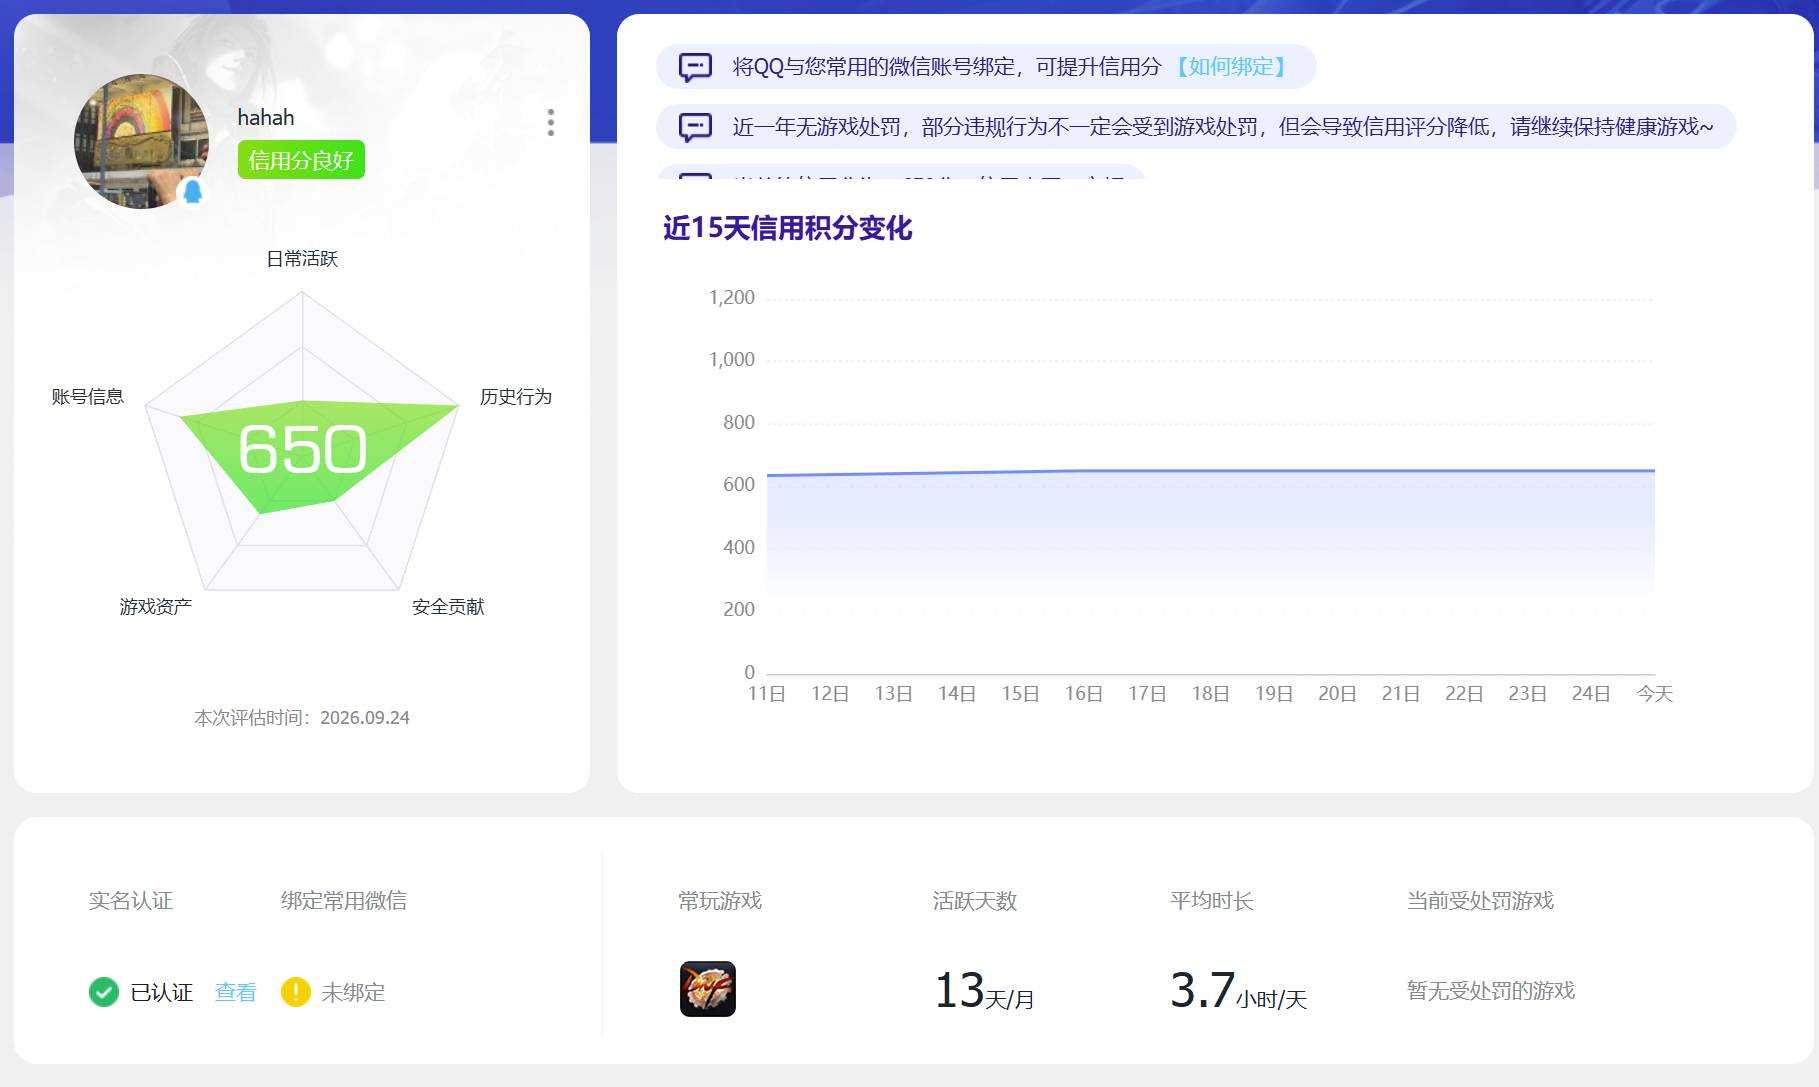Click the QQ penguin badge on avatar
The image size is (1819, 1087).
(193, 190)
